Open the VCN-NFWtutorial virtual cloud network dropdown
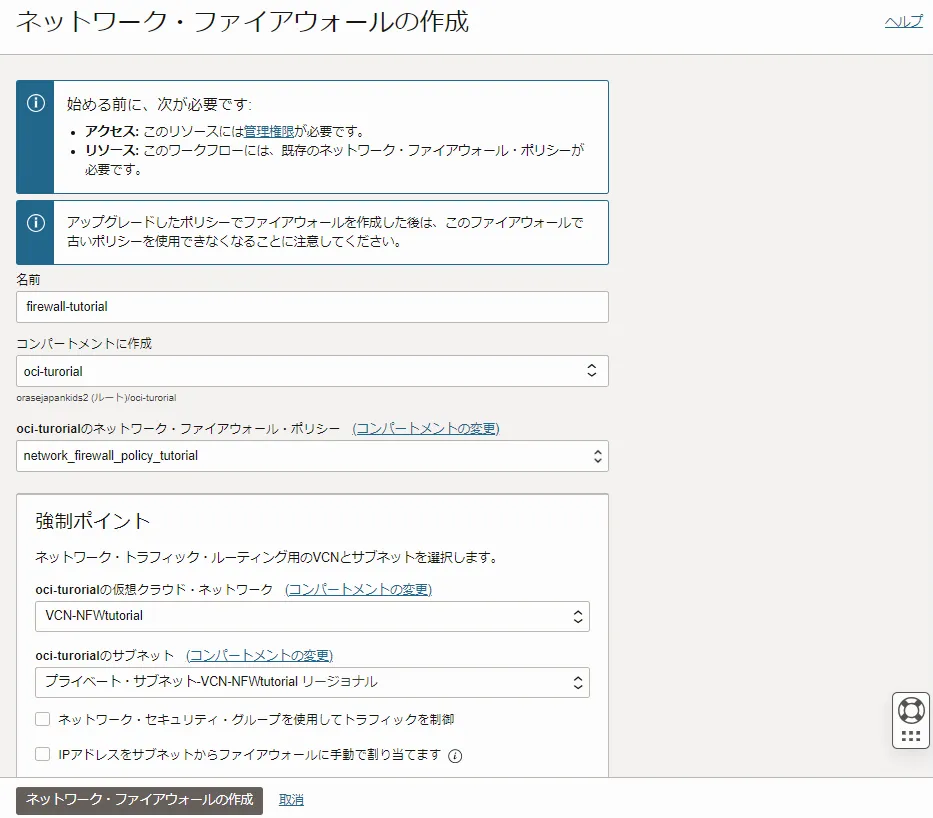 (312, 616)
